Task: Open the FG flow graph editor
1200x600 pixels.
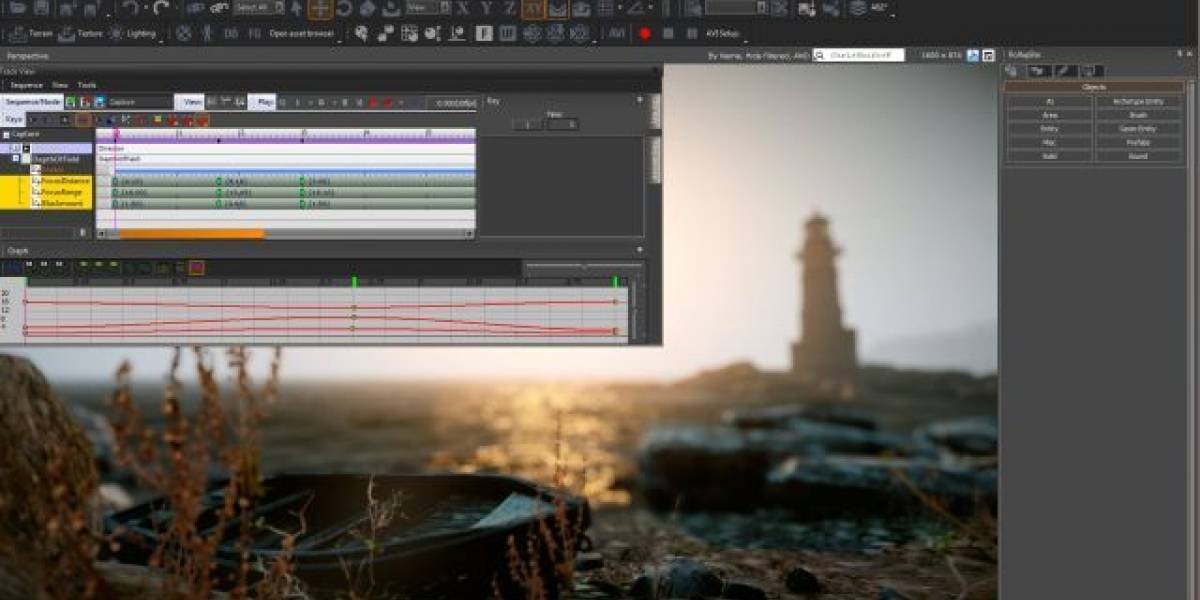Action: click(255, 34)
